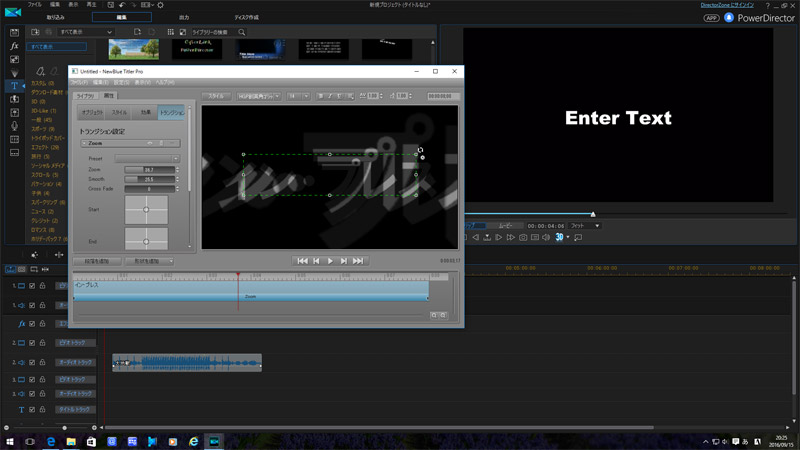
Task: Open the FX Effect Room
Action: click(x=15, y=47)
